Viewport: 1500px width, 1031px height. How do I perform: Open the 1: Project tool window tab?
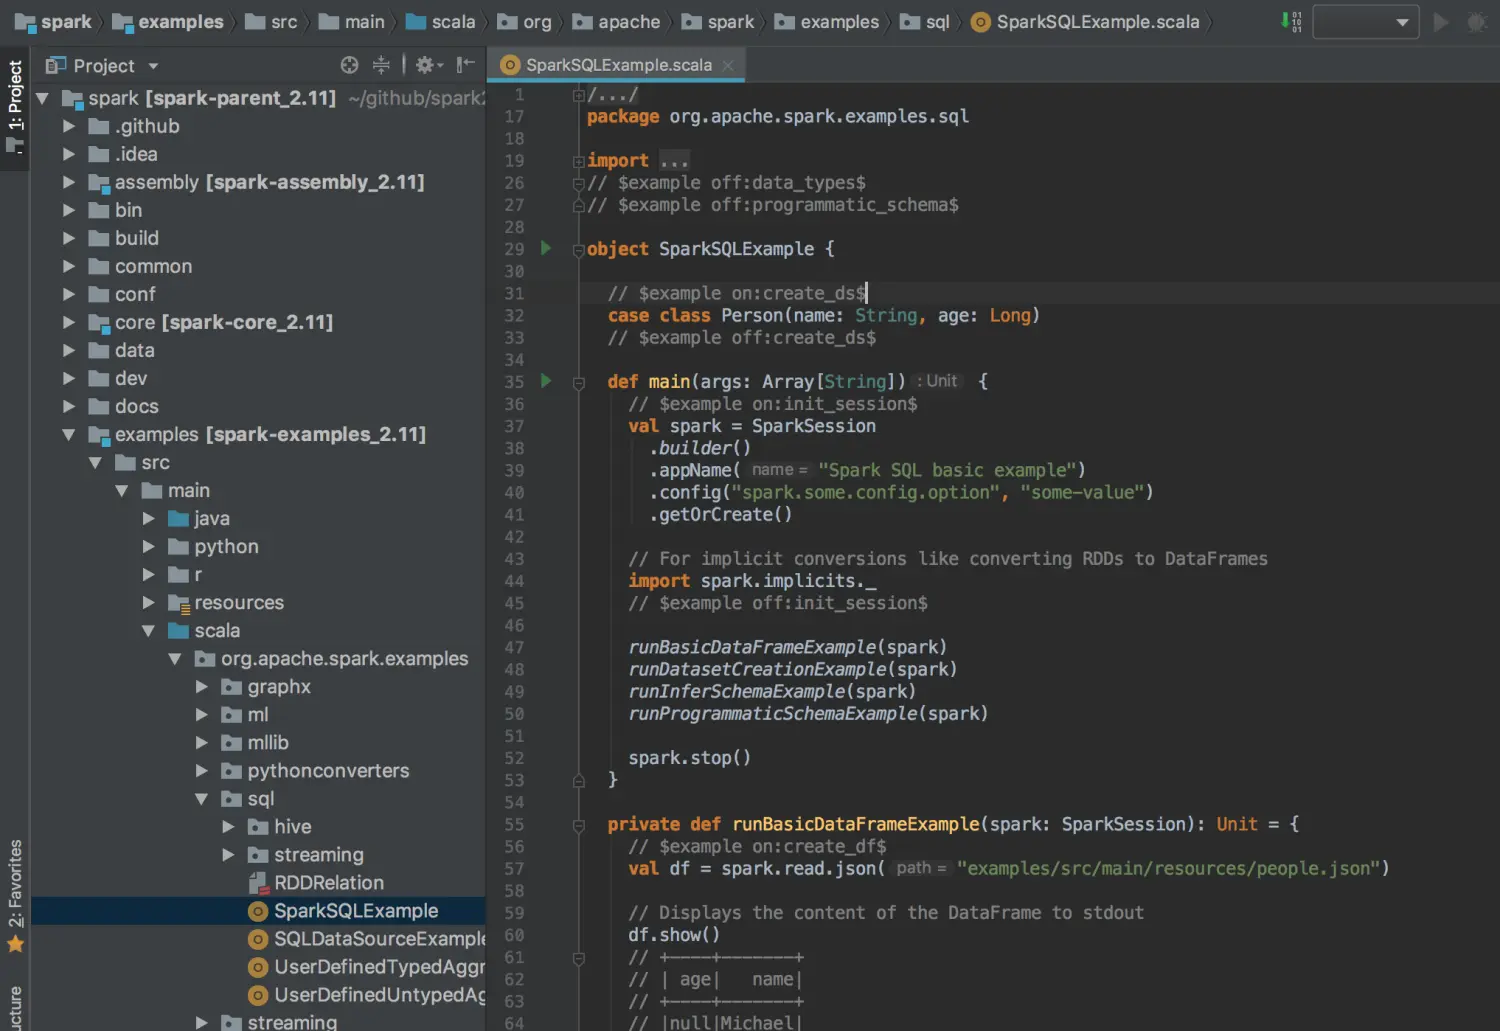coord(15,107)
